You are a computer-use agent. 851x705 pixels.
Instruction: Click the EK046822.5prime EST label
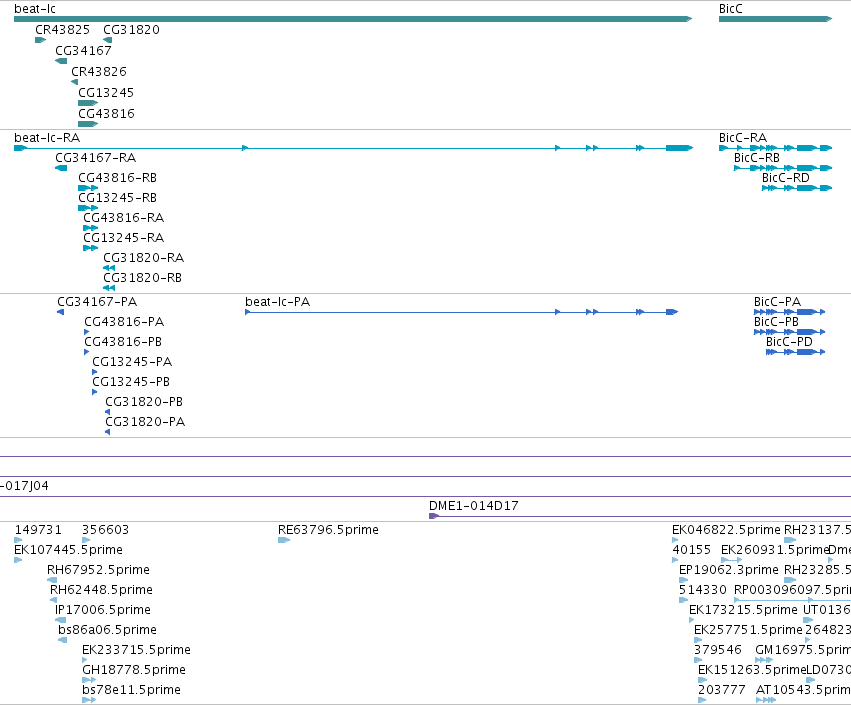[x=726, y=530]
